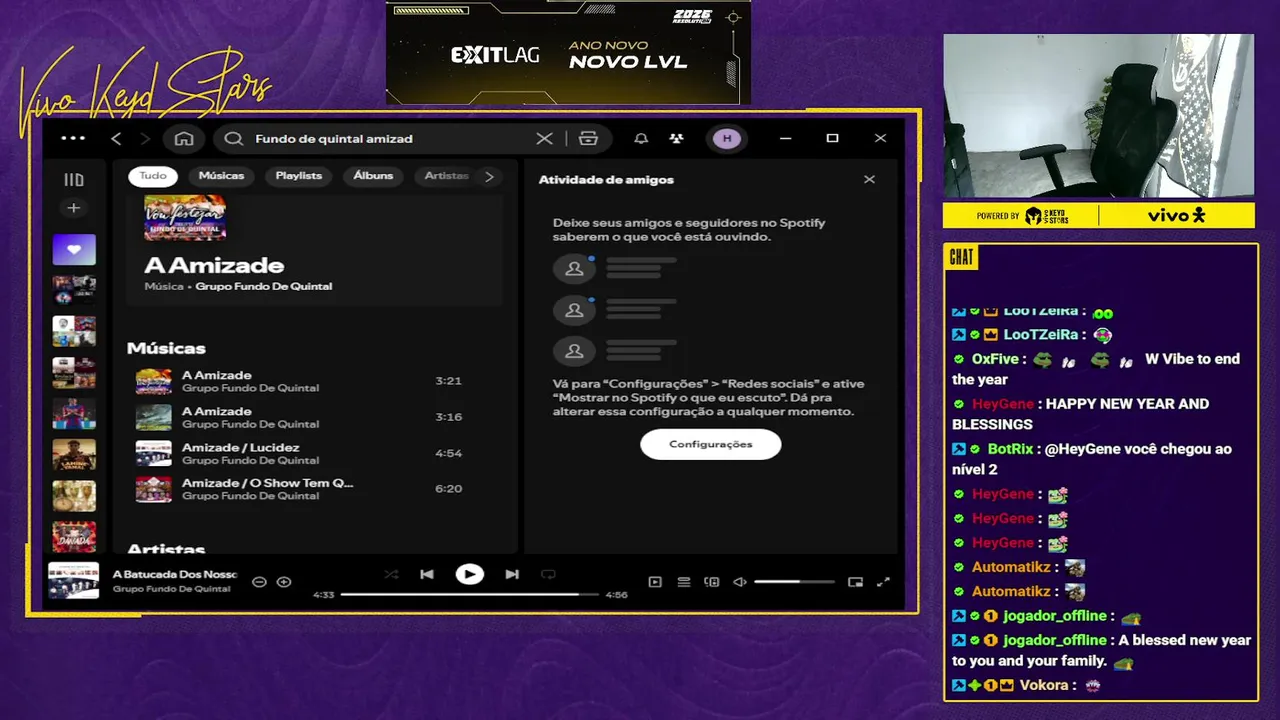Open the Spotify three-dot menu
This screenshot has height=720, width=1280.
pyautogui.click(x=73, y=138)
